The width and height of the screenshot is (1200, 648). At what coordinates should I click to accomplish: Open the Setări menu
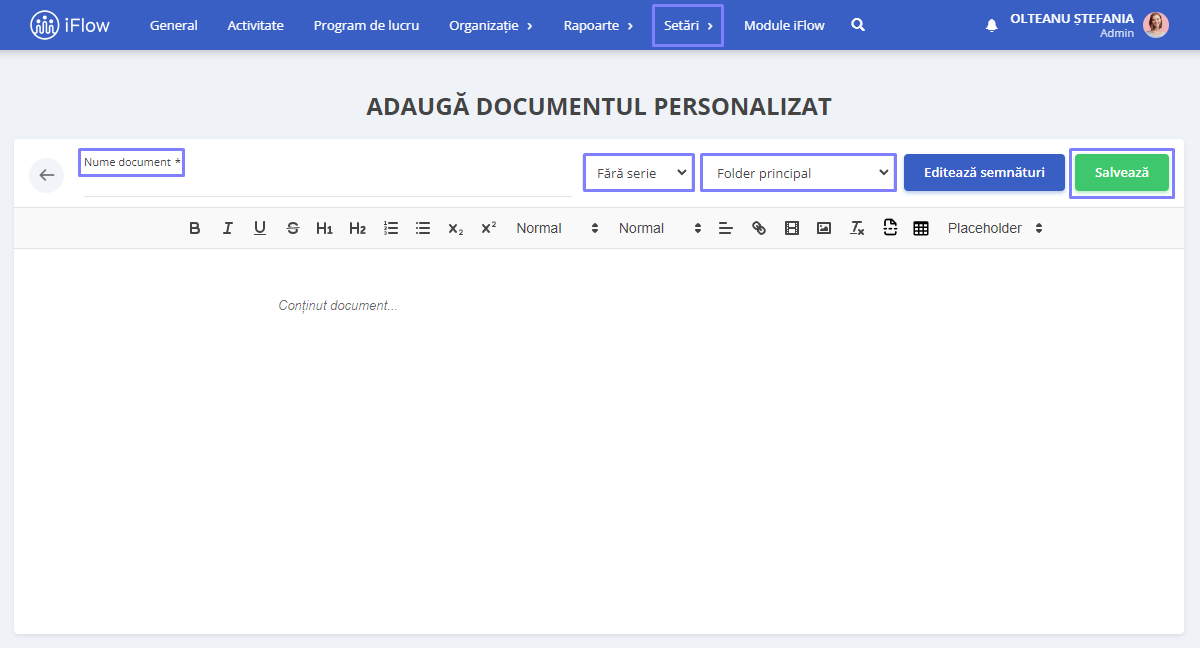click(x=688, y=25)
